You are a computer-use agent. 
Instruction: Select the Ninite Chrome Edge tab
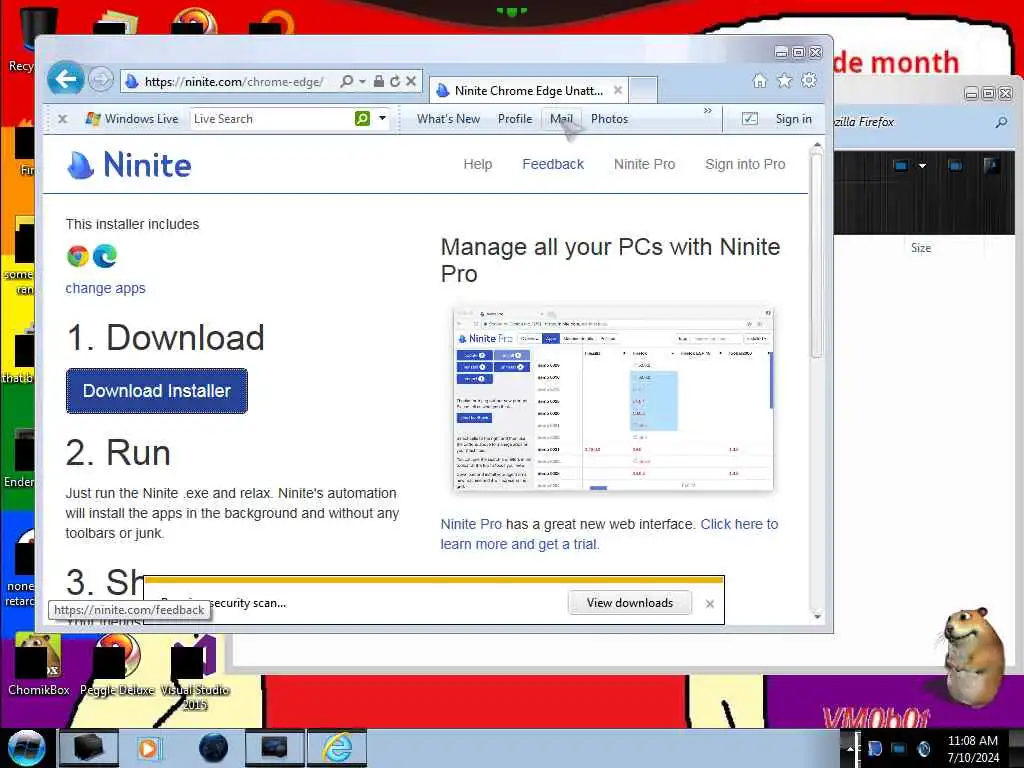527,91
